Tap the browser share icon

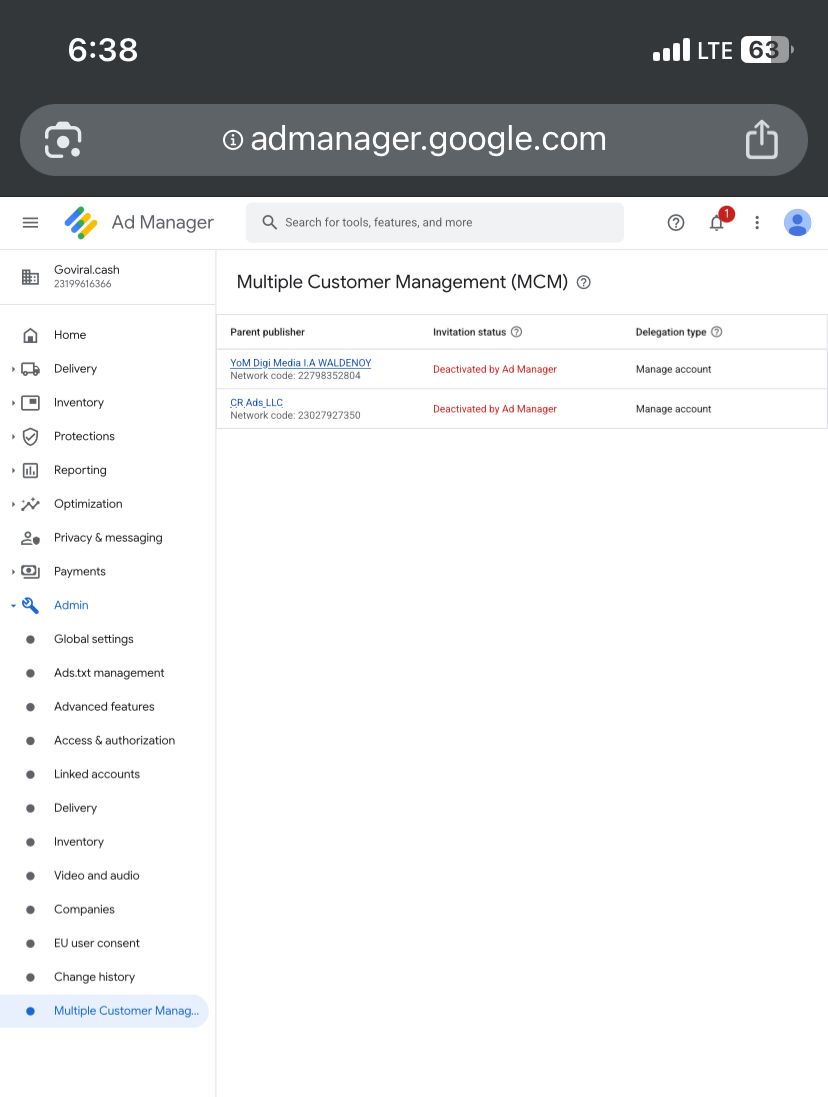761,139
